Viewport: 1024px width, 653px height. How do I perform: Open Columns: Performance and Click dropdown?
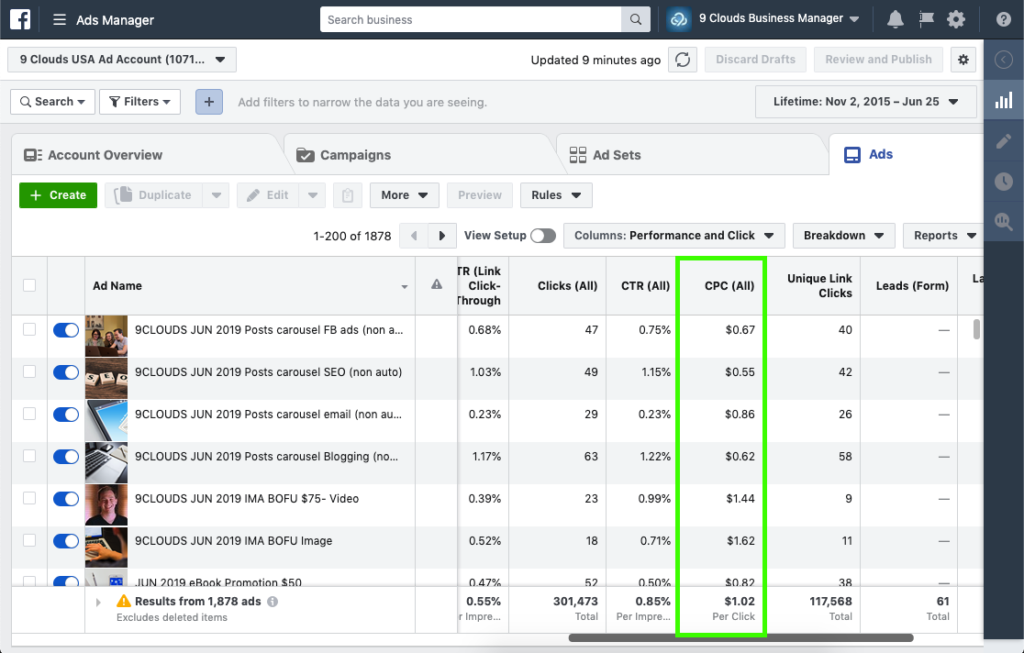pyautogui.click(x=675, y=236)
